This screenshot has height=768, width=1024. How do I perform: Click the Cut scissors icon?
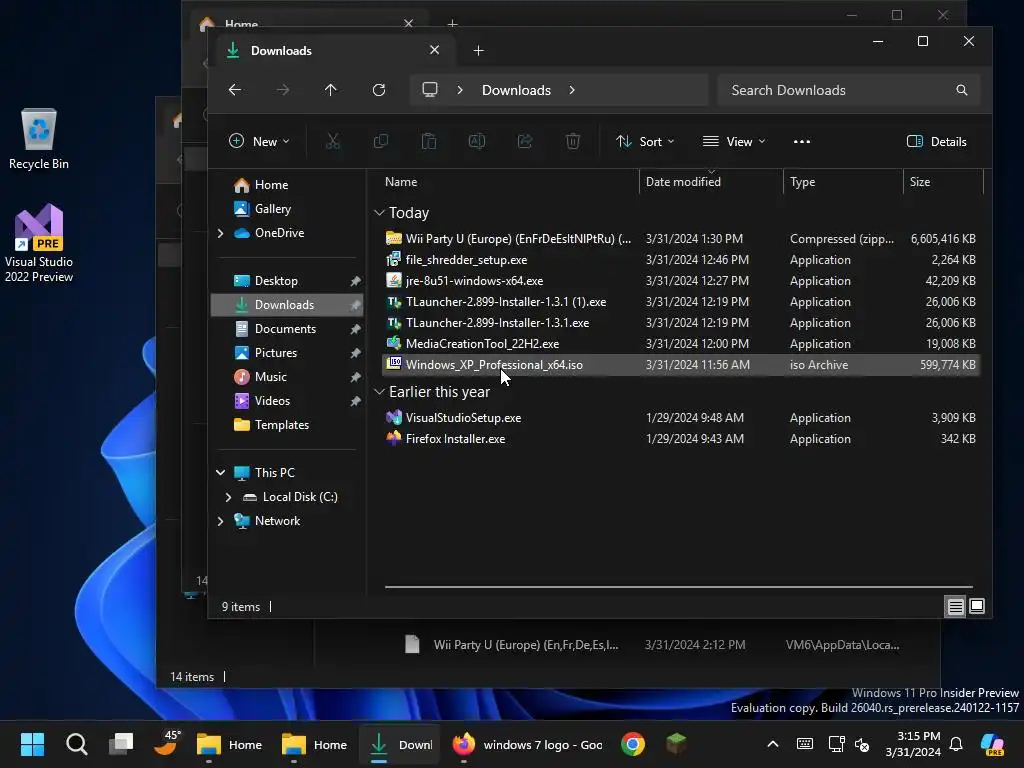[x=333, y=141]
